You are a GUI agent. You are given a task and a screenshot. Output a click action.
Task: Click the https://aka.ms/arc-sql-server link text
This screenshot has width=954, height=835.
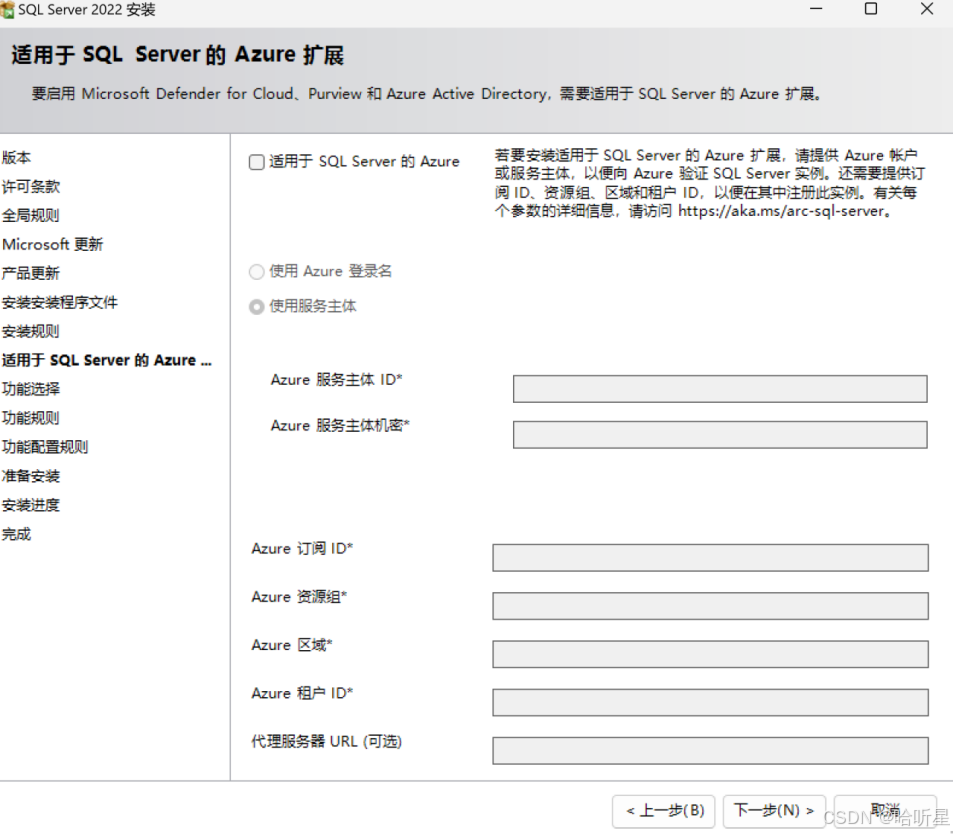781,211
